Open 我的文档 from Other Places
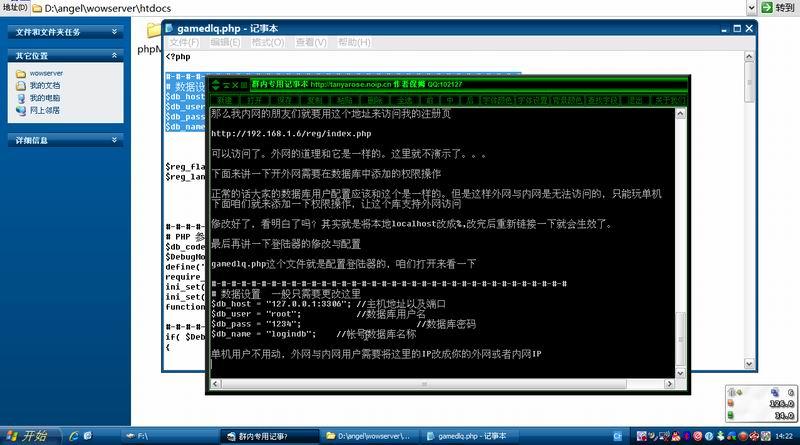The image size is (800, 445). pos(44,86)
